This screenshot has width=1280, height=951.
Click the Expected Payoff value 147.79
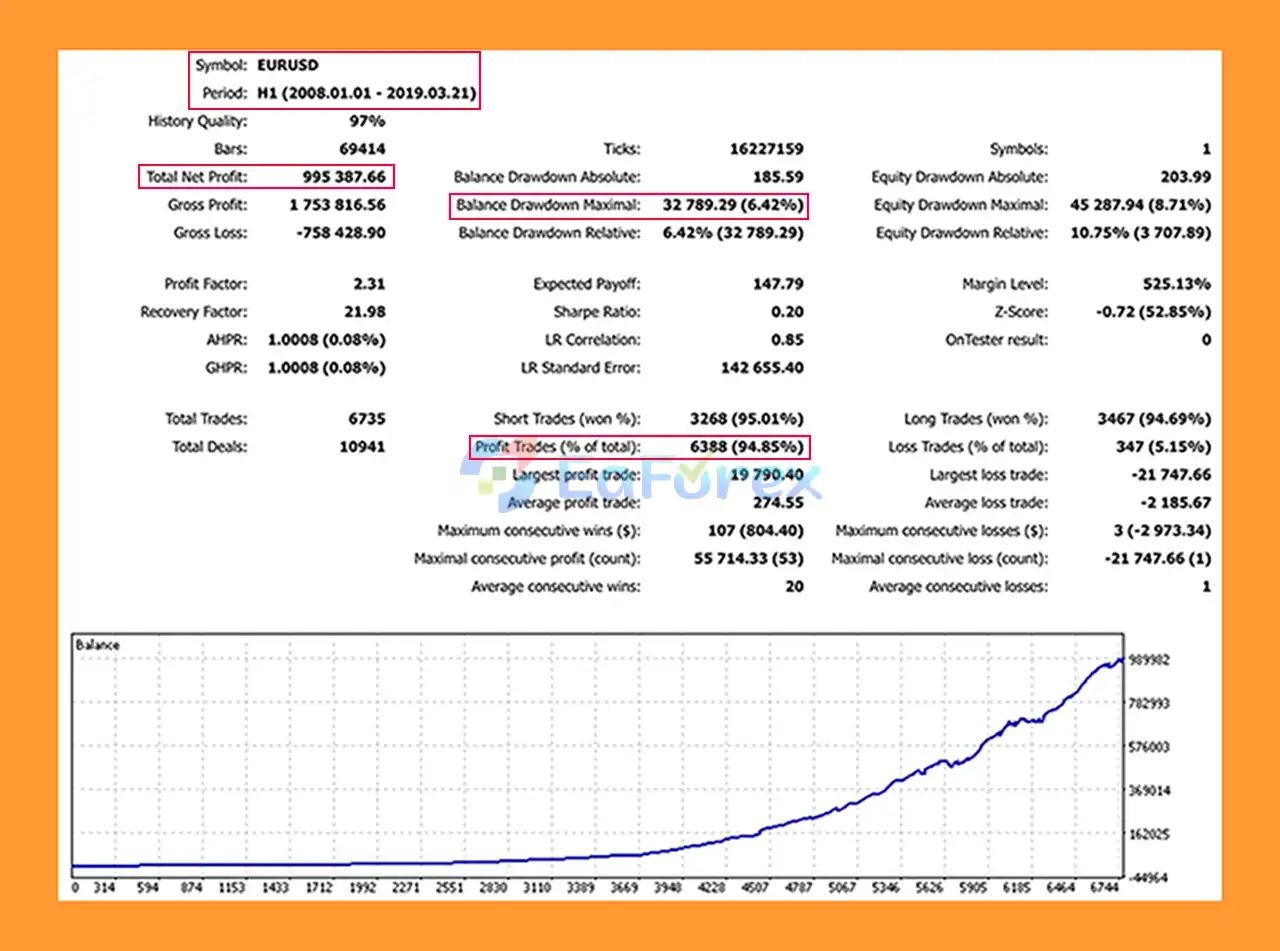coord(778,284)
